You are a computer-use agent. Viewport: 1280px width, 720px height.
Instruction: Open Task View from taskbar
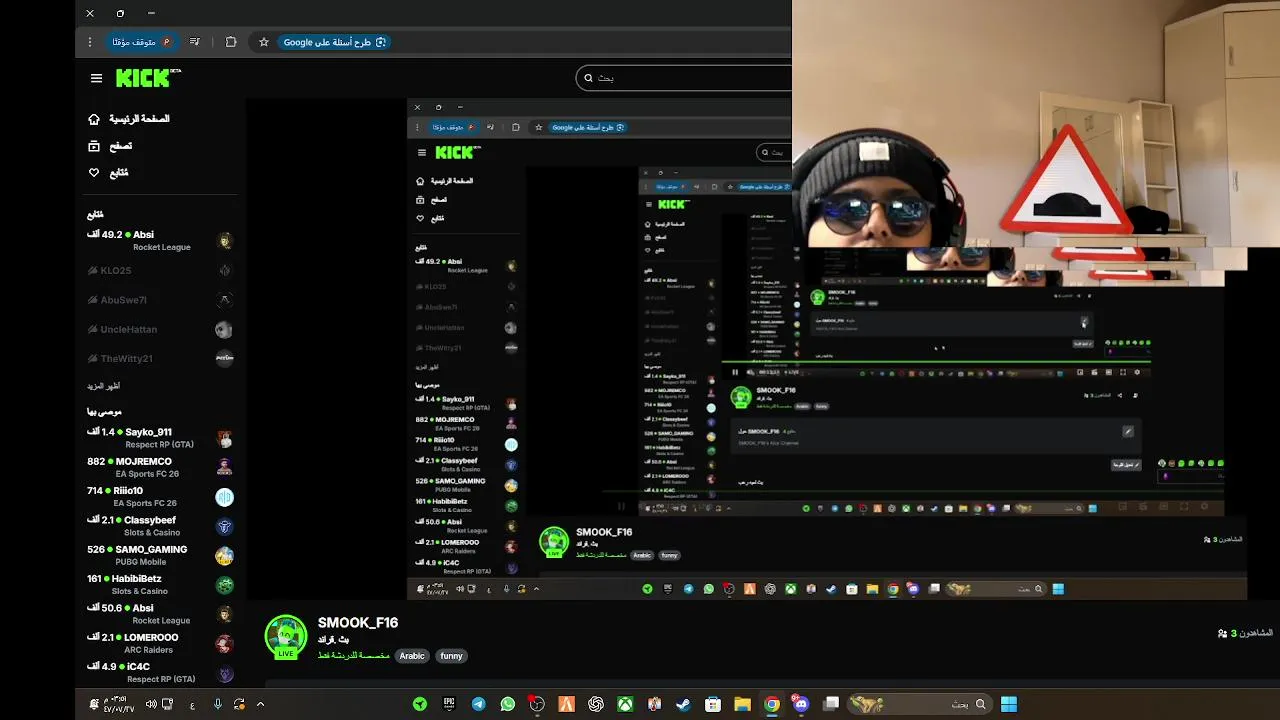click(831, 704)
